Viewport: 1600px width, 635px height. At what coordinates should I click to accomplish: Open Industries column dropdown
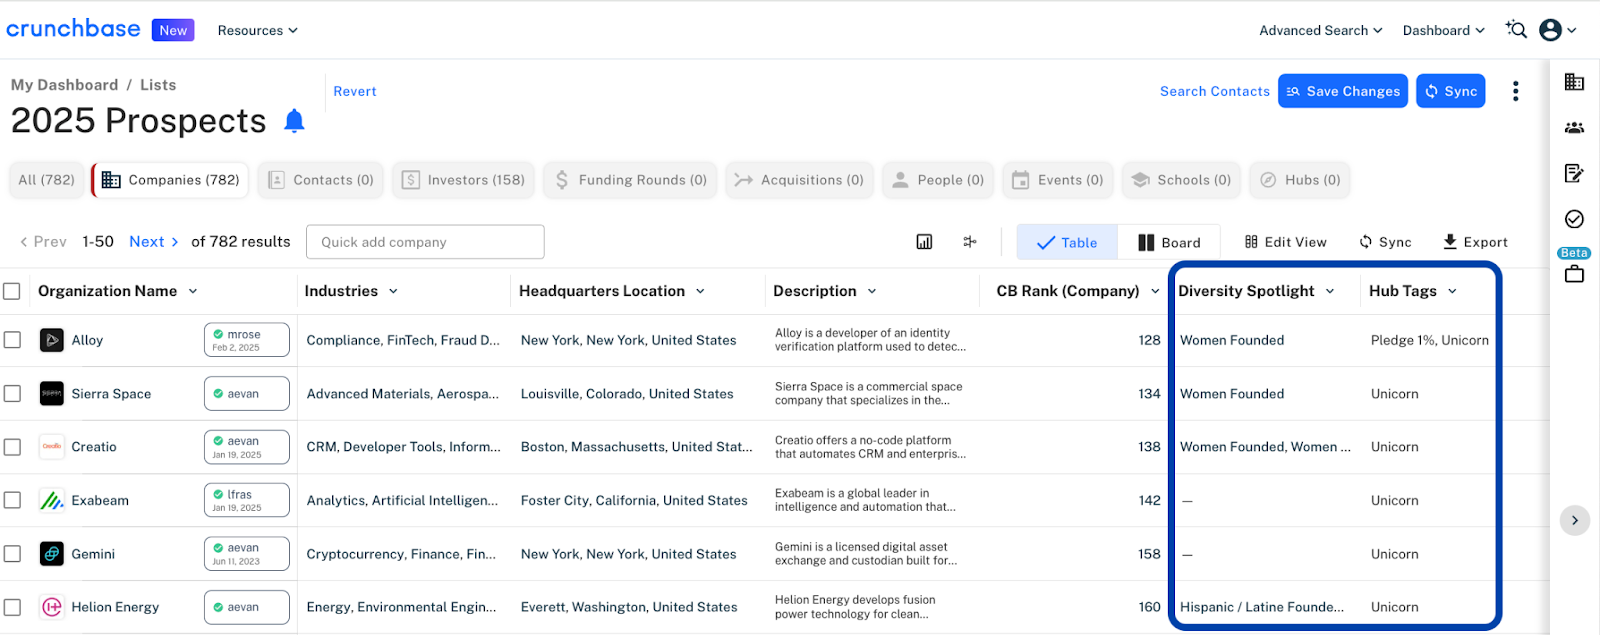pyautogui.click(x=393, y=291)
